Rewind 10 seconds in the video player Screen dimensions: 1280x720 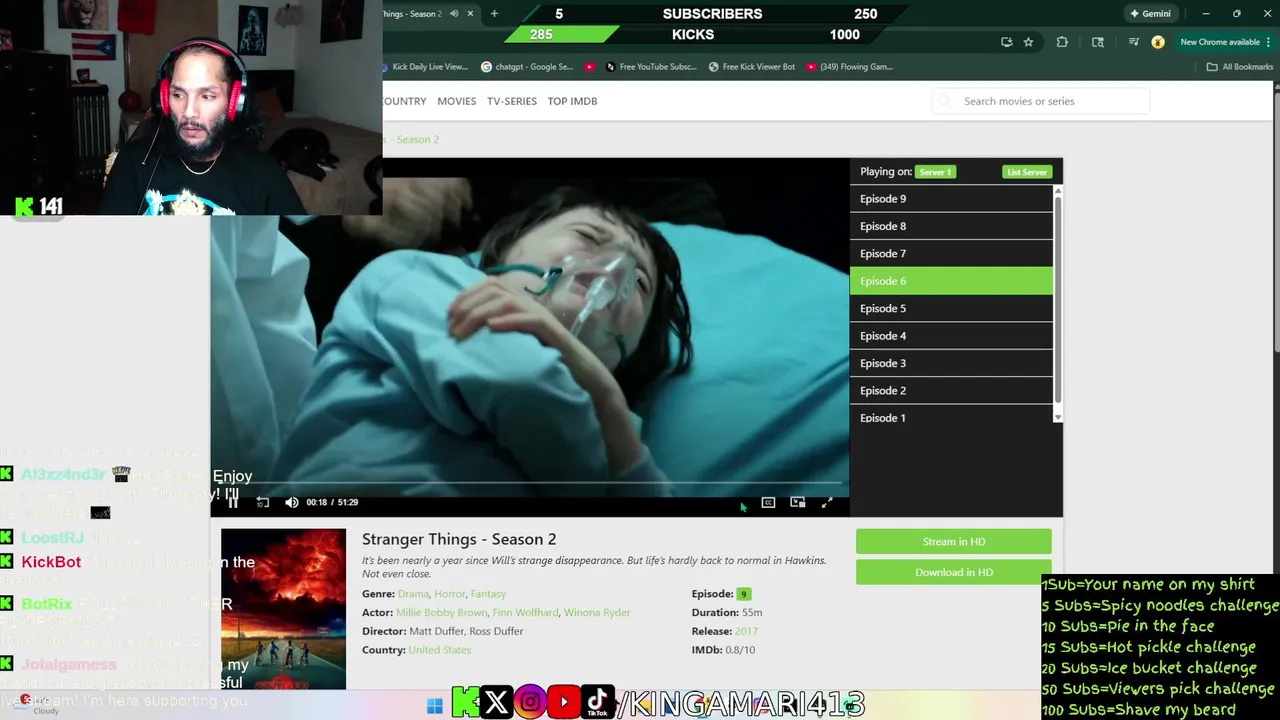point(262,502)
